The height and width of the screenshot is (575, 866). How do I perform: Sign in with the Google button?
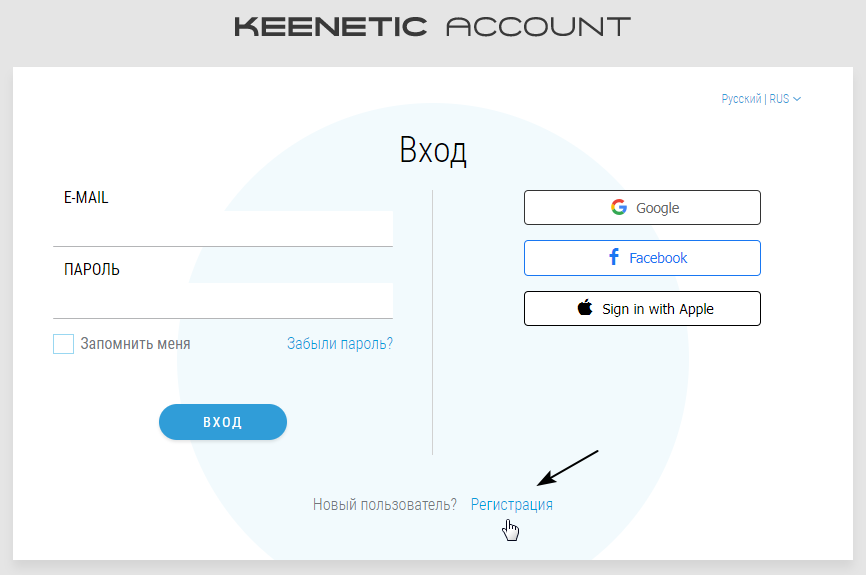click(x=642, y=208)
